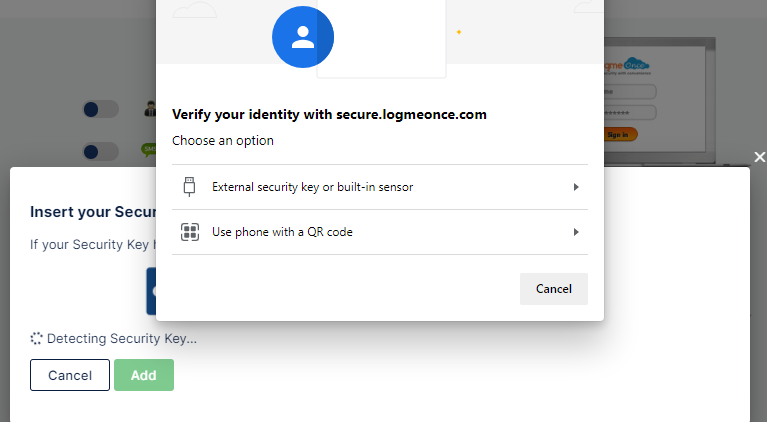Click the orange Sign in button in preview
This screenshot has width=767, height=422.
point(618,134)
